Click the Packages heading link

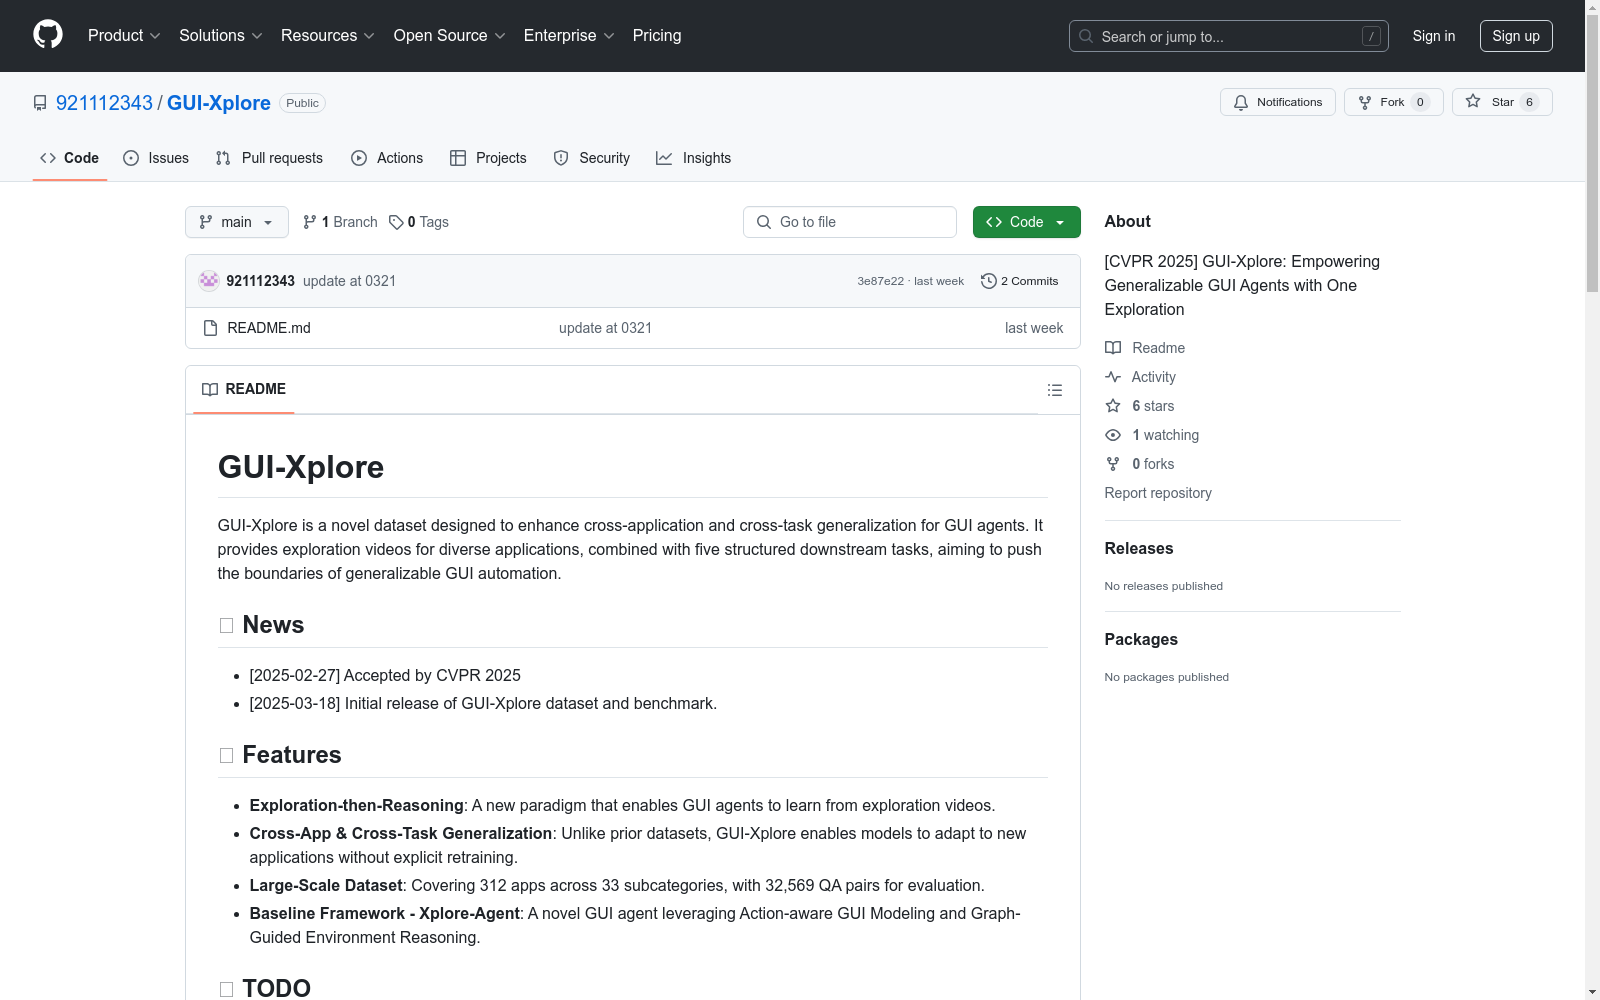coord(1141,639)
